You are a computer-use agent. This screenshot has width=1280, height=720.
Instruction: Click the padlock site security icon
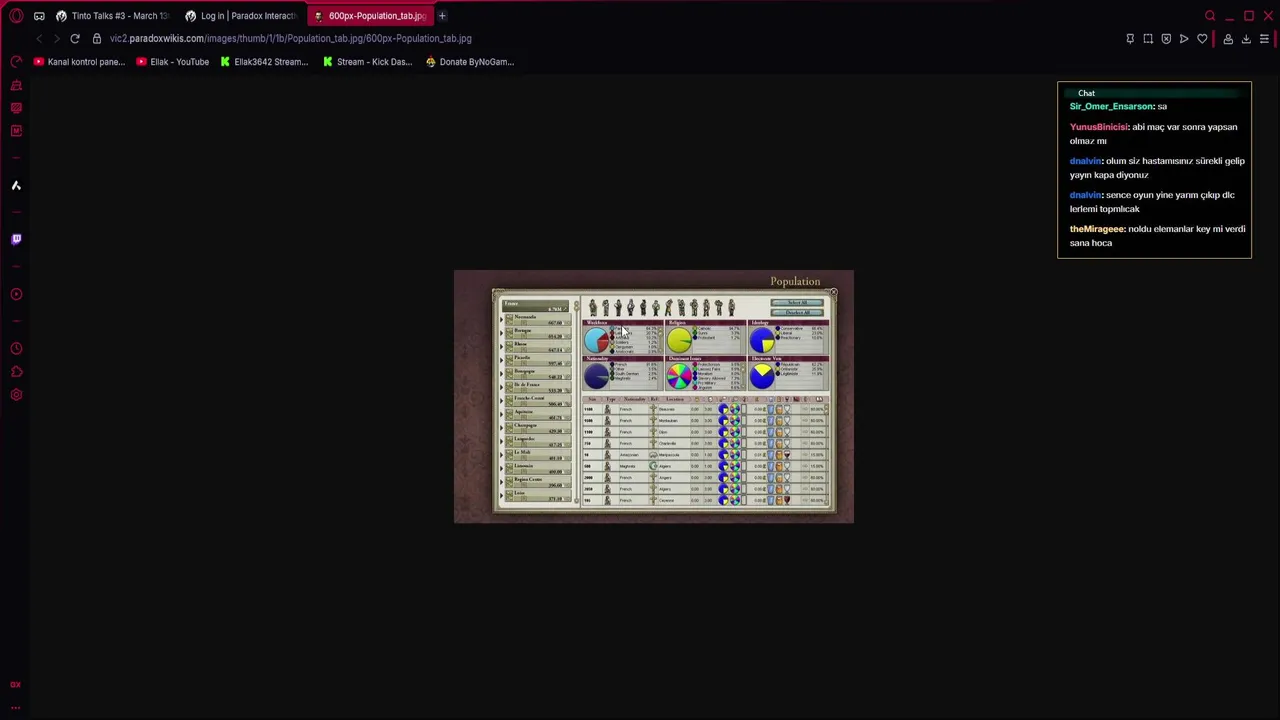[x=97, y=39]
